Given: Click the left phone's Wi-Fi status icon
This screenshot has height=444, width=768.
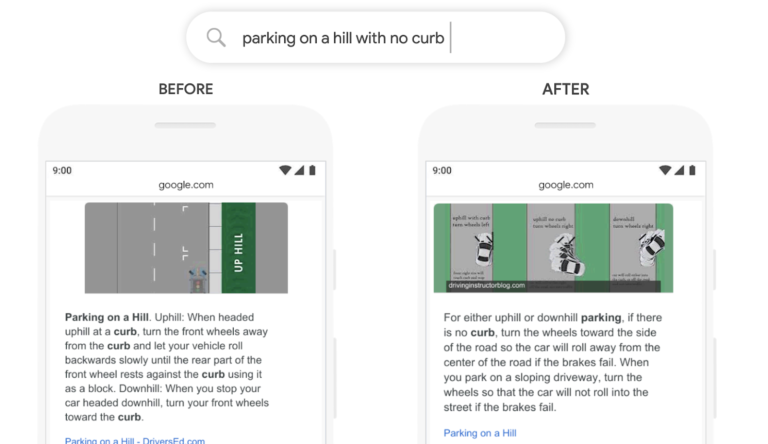Looking at the screenshot, I should click(285, 170).
